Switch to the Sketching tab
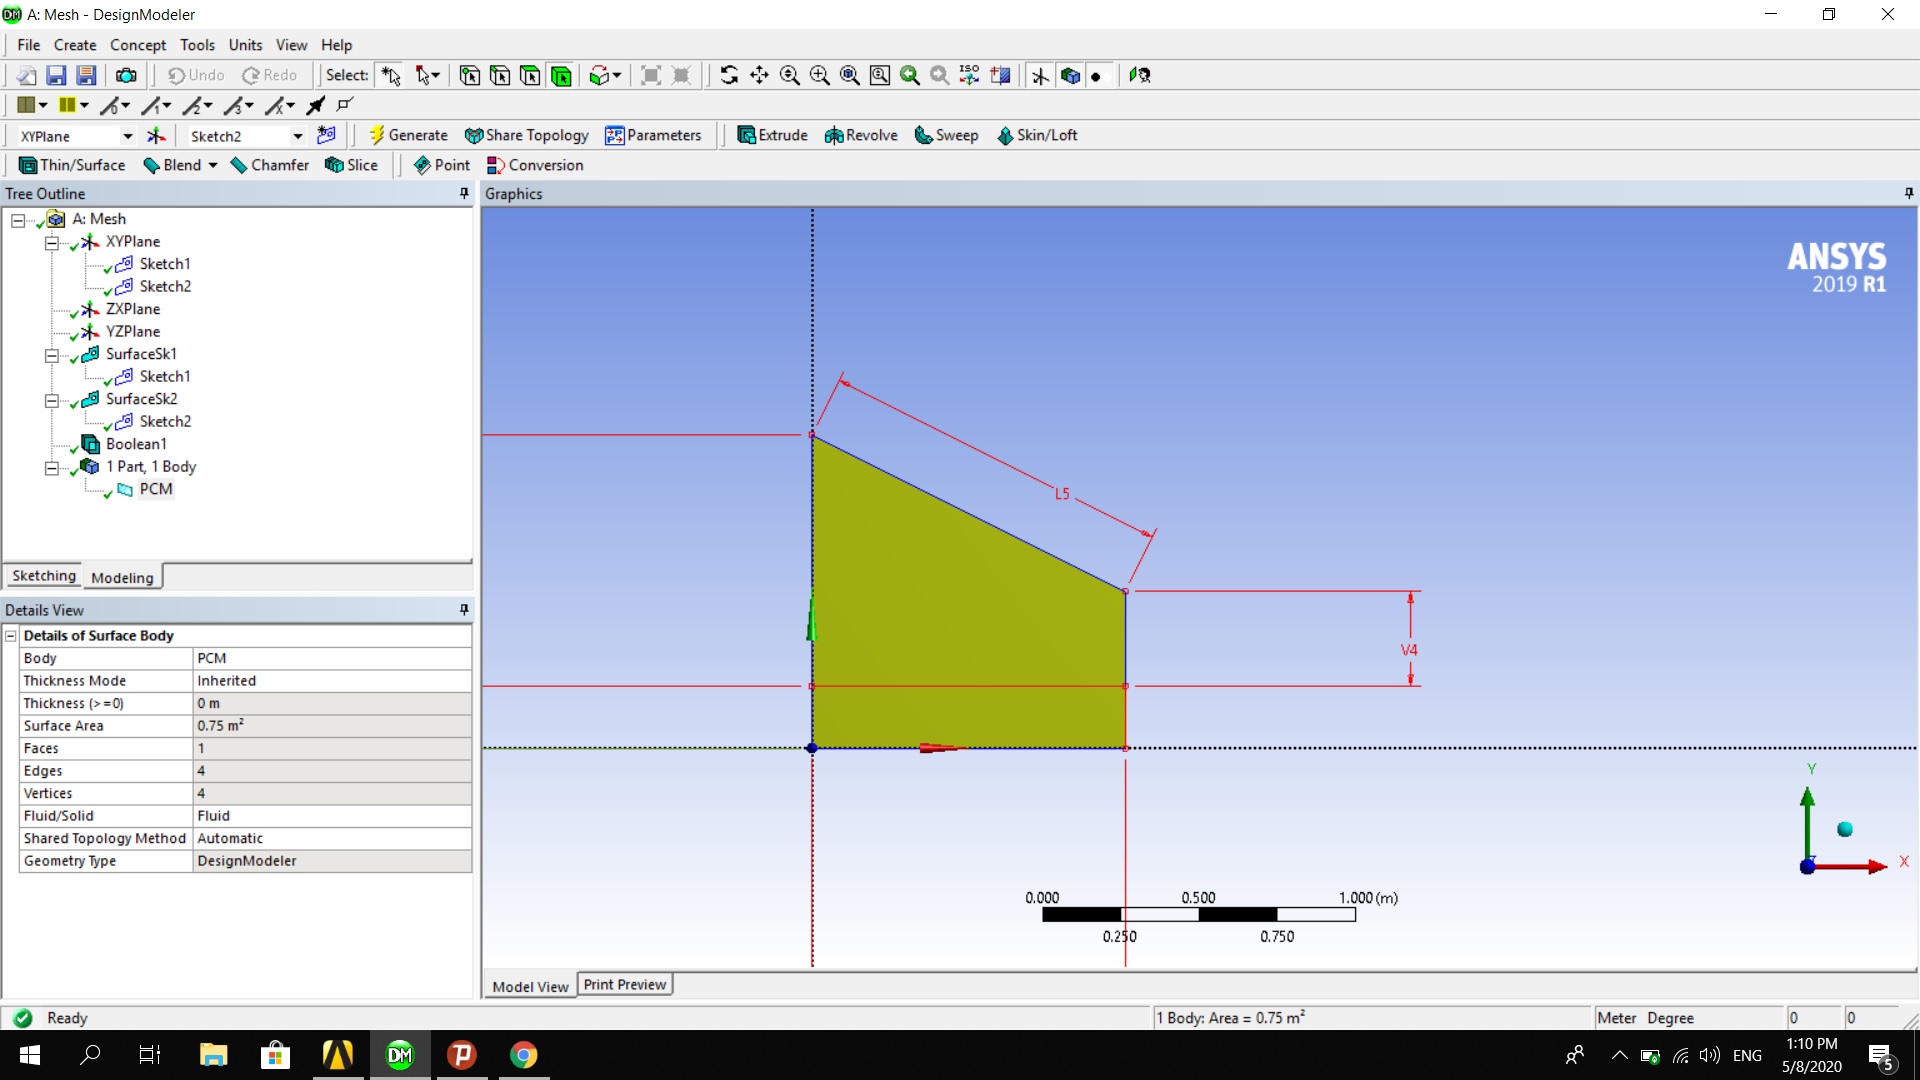The image size is (1920, 1080). point(44,576)
